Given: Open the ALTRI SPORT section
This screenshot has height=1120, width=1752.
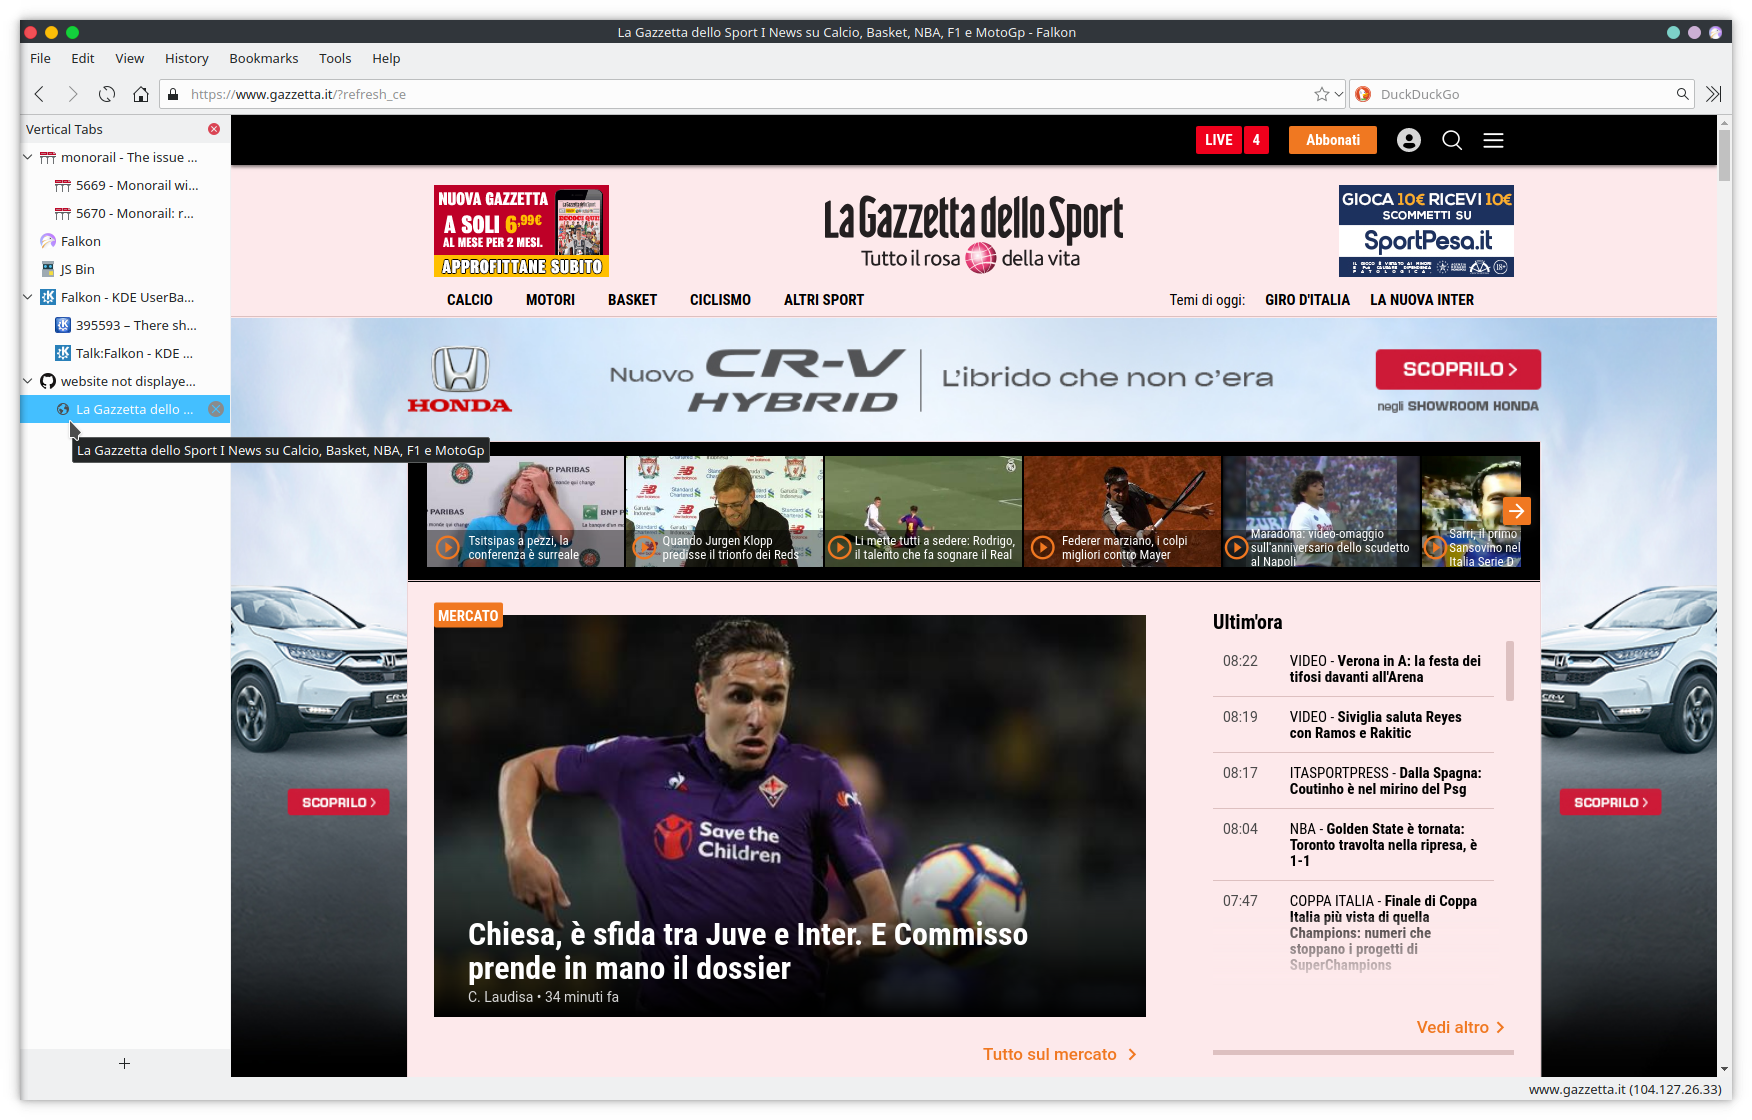Looking at the screenshot, I should point(824,300).
